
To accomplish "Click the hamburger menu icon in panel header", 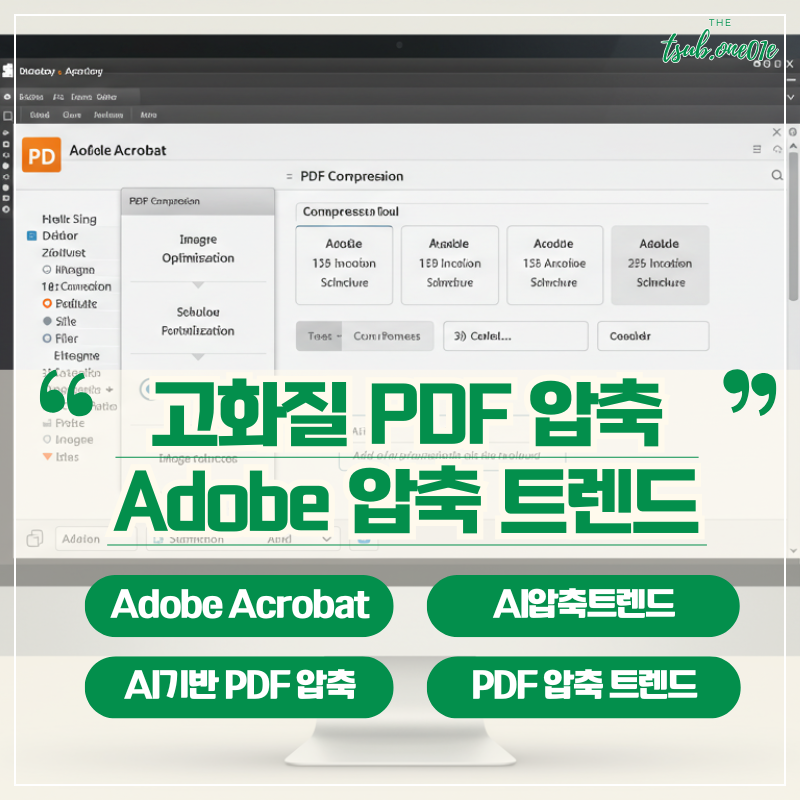I will tap(757, 150).
